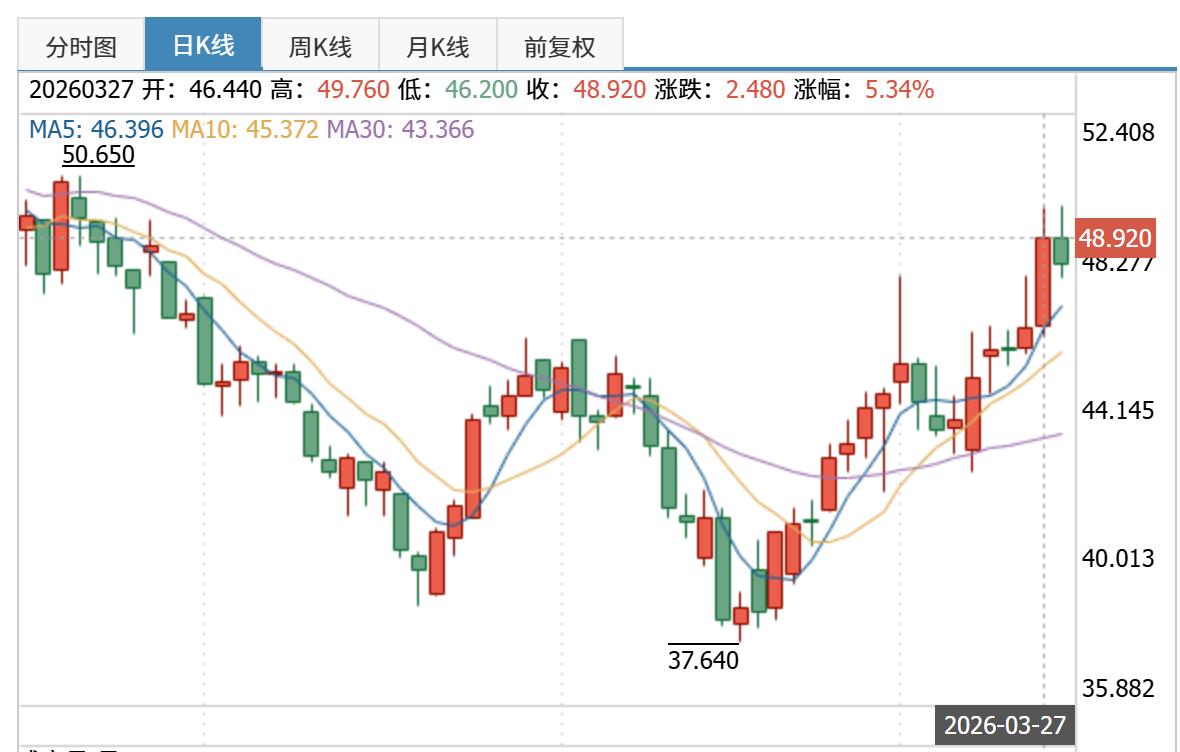
Task: Click the MA5: 46.396 indicator label
Action: point(96,129)
